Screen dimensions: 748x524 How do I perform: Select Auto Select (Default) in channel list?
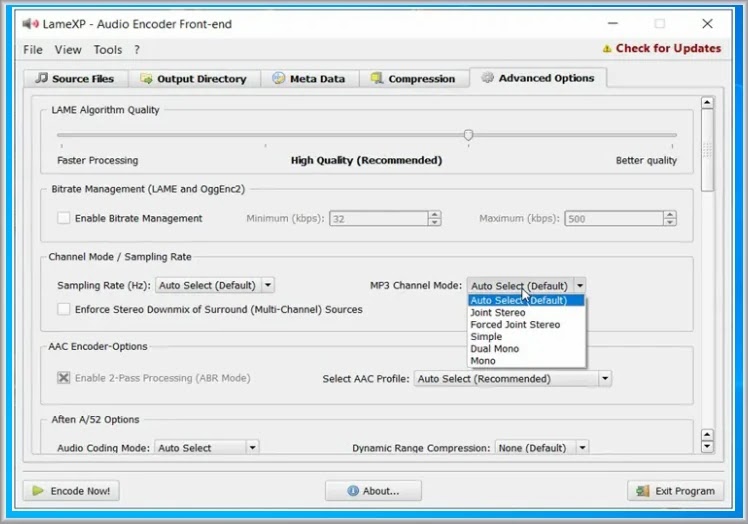coord(526,300)
